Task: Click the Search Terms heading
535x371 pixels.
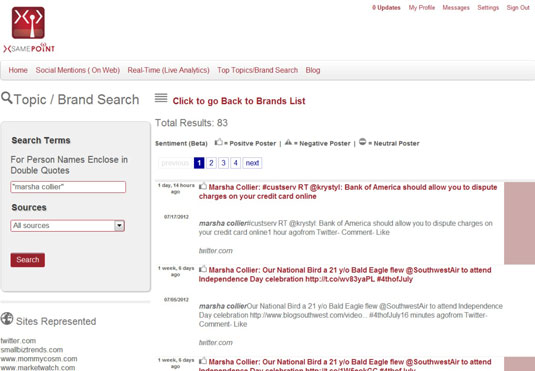Action: click(41, 140)
